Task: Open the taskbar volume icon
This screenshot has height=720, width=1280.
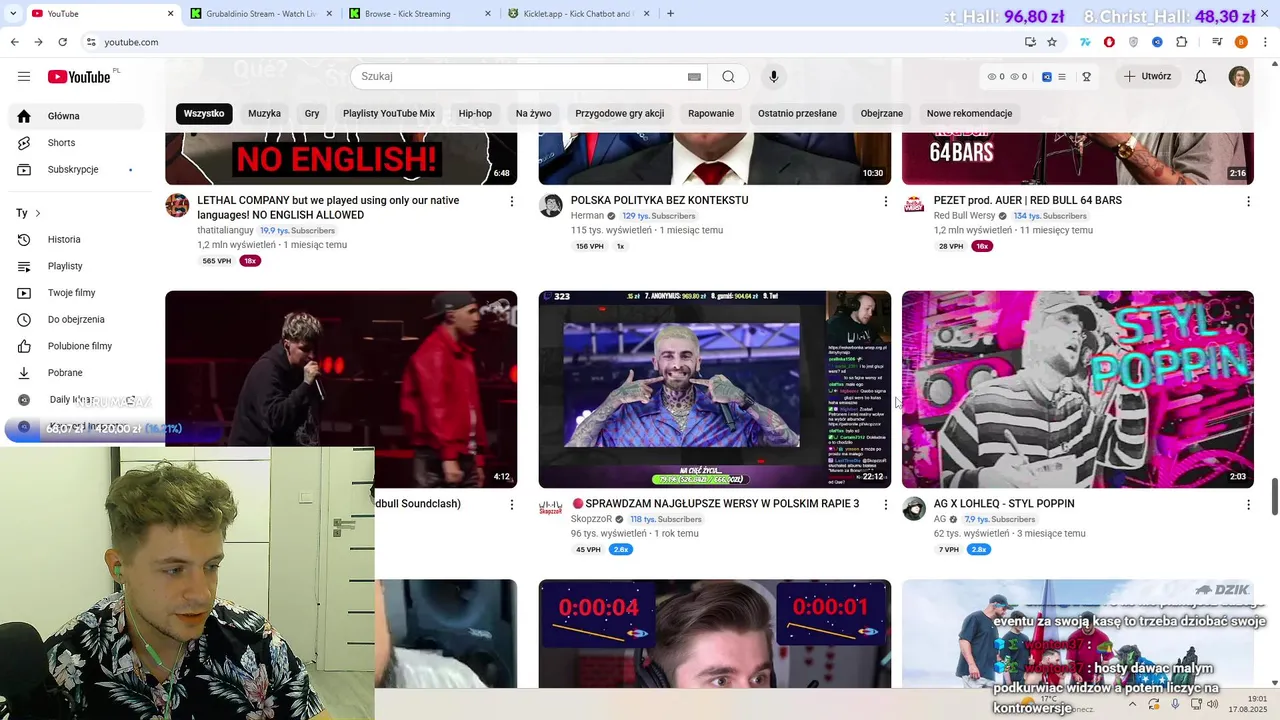Action: coord(1214,704)
